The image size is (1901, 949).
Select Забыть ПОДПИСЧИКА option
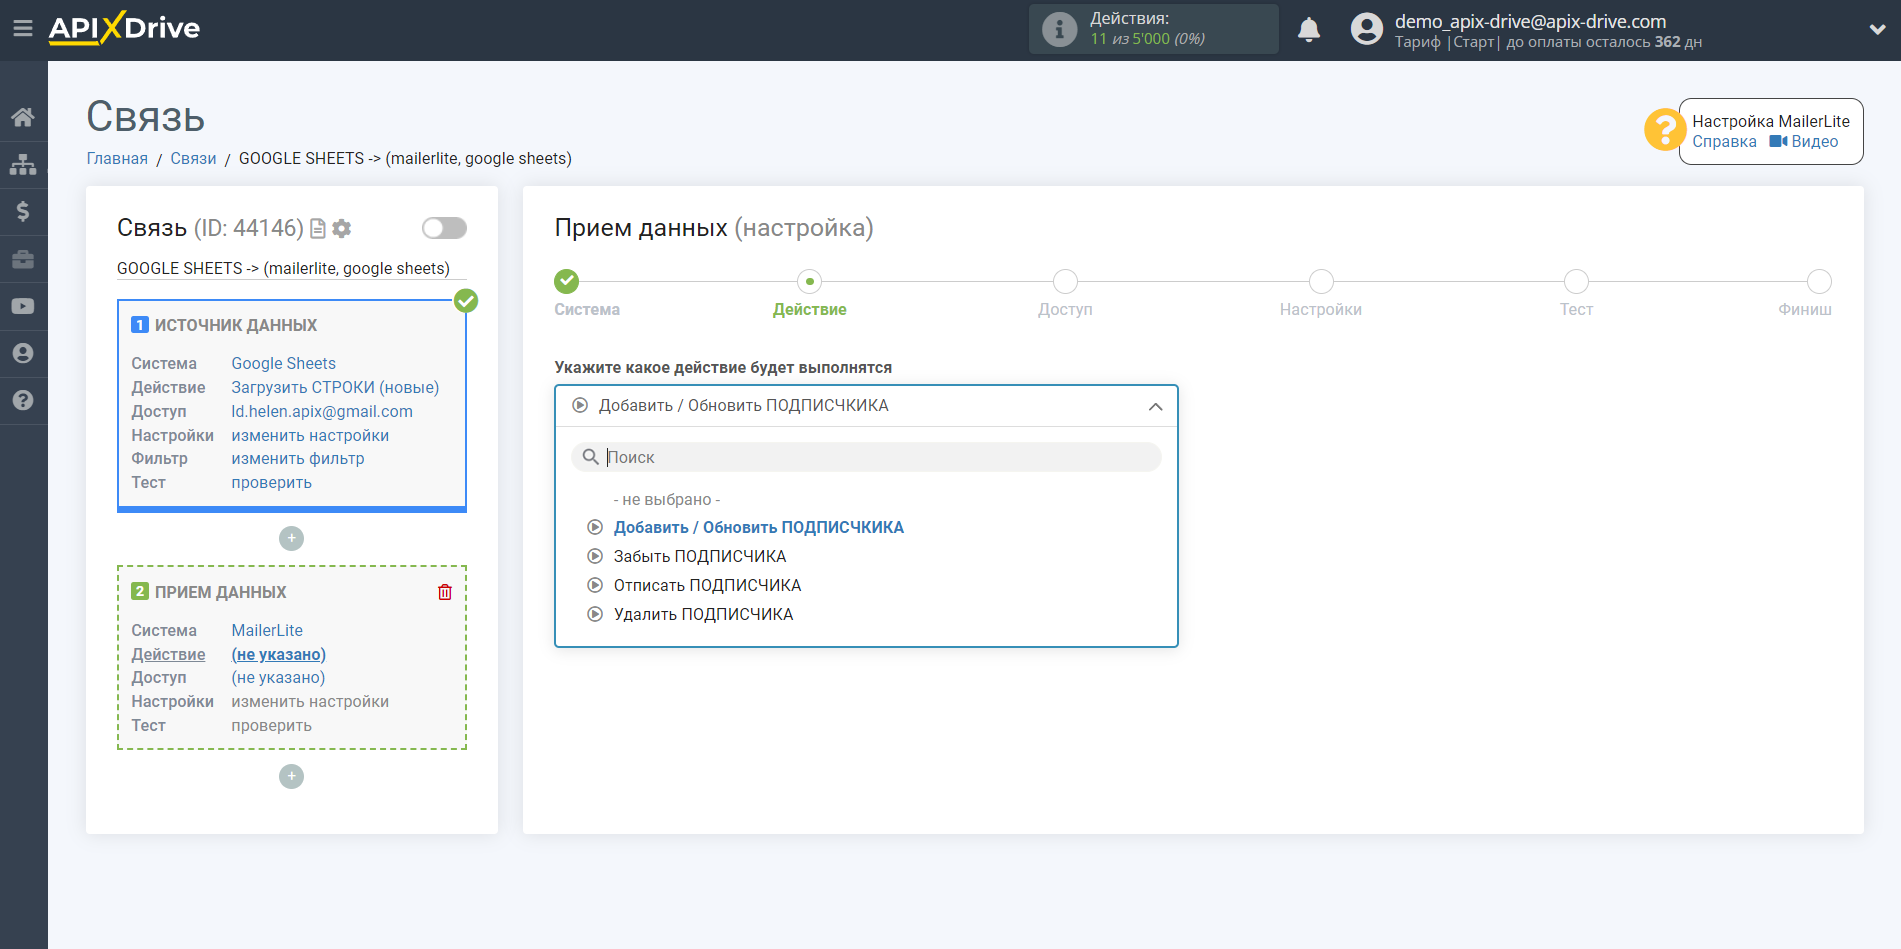(x=700, y=557)
